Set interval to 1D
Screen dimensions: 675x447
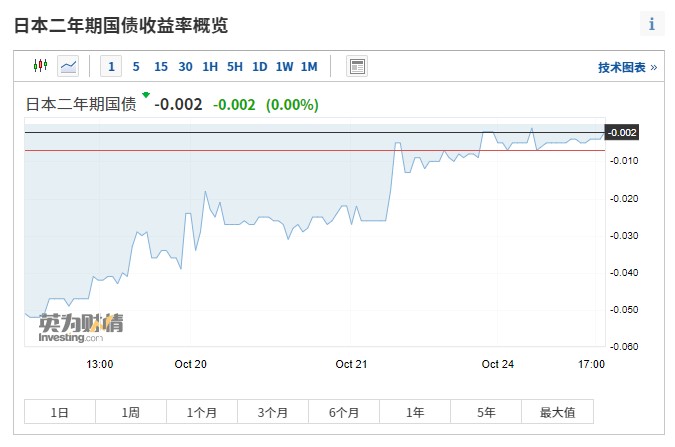(x=260, y=67)
